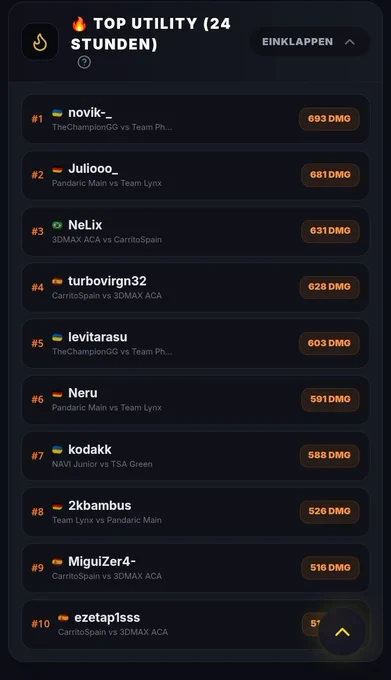Open the help question mark icon
Image resolution: width=391 pixels, height=680 pixels.
click(x=84, y=62)
